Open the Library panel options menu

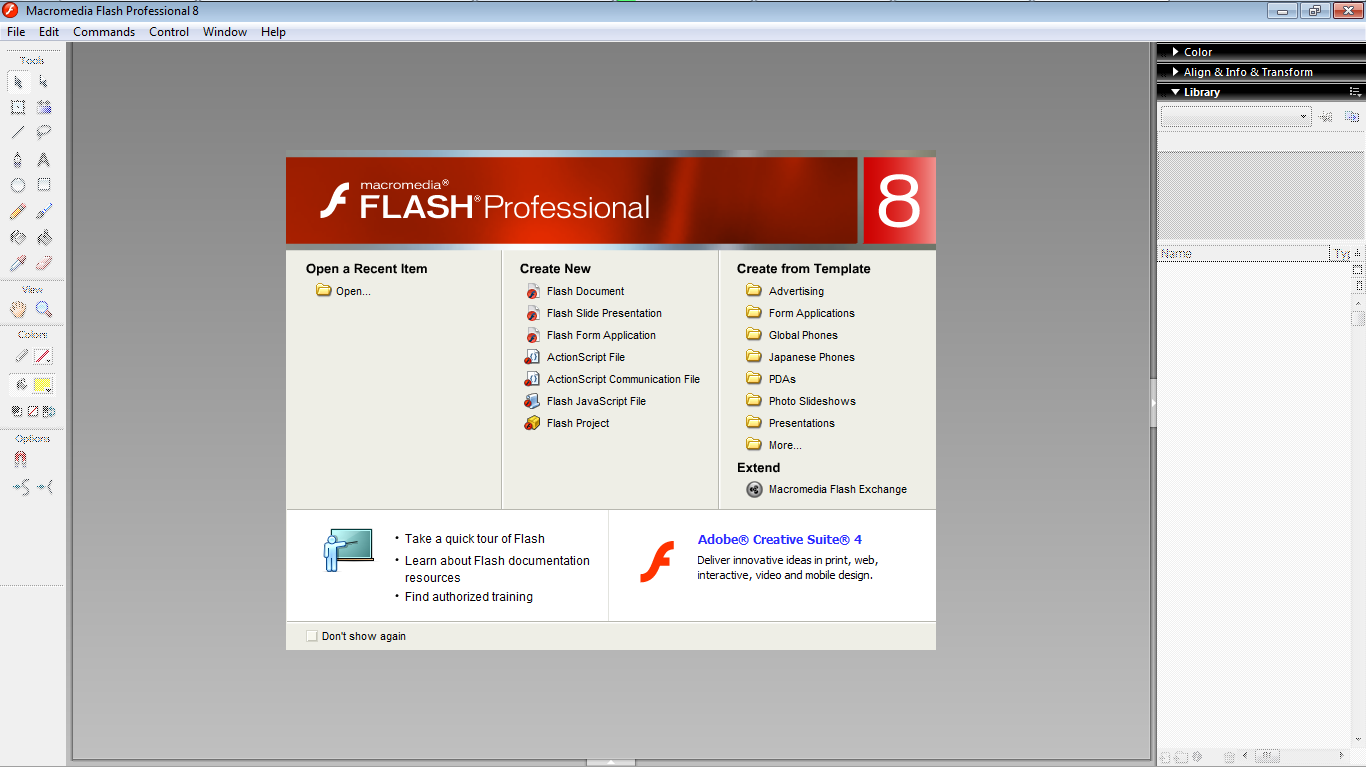point(1355,92)
